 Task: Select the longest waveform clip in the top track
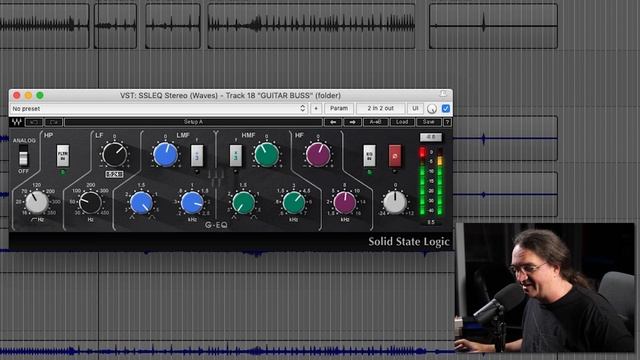coord(311,26)
